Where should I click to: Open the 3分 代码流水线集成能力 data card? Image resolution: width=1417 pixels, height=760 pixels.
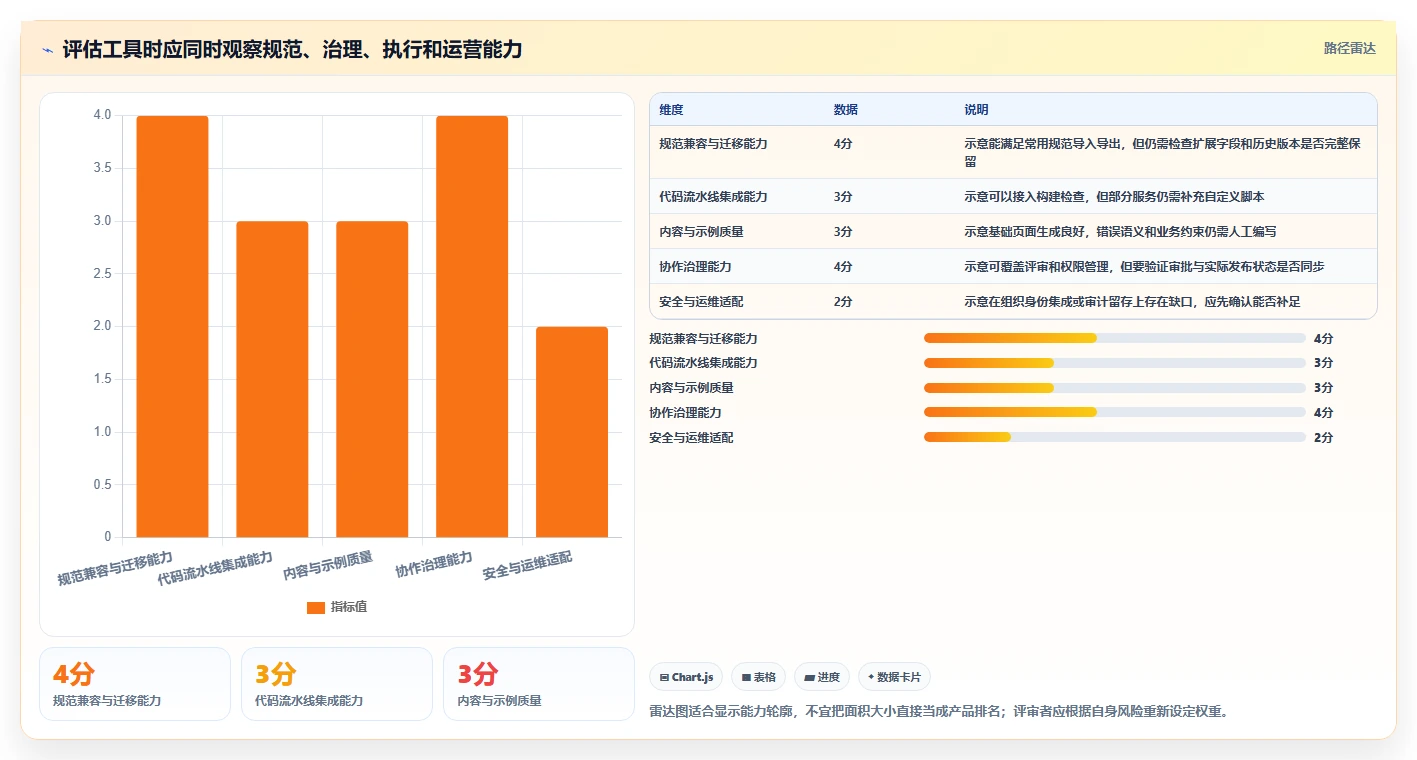click(337, 684)
